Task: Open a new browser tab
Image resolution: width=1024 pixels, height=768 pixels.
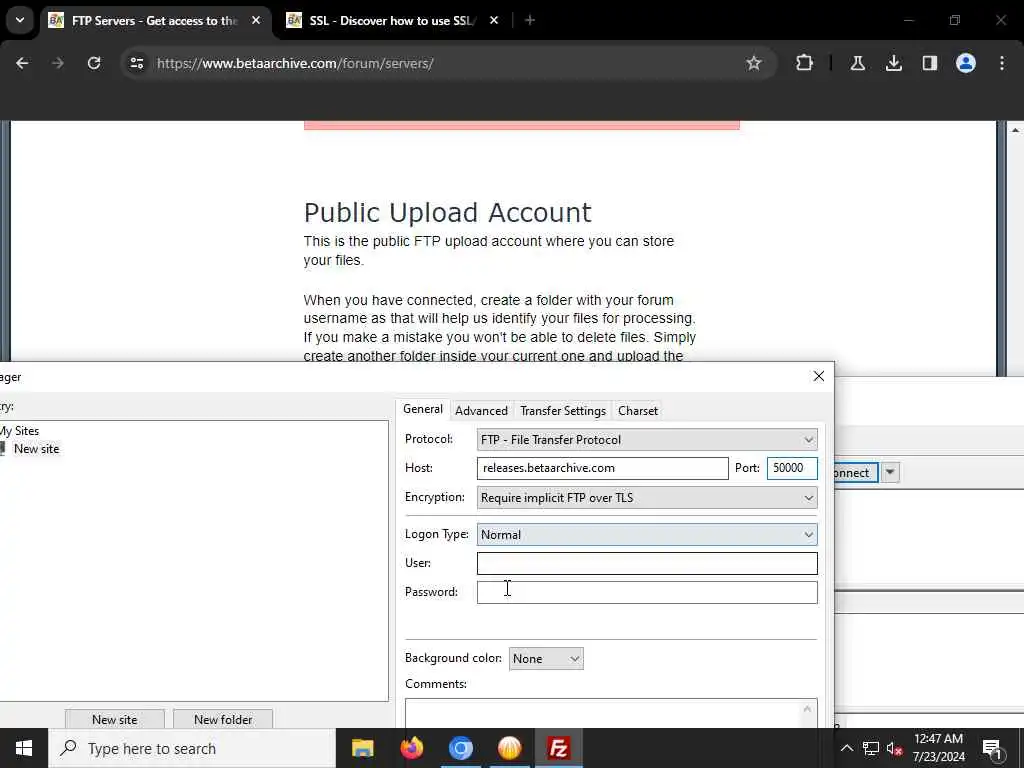Action: point(530,20)
